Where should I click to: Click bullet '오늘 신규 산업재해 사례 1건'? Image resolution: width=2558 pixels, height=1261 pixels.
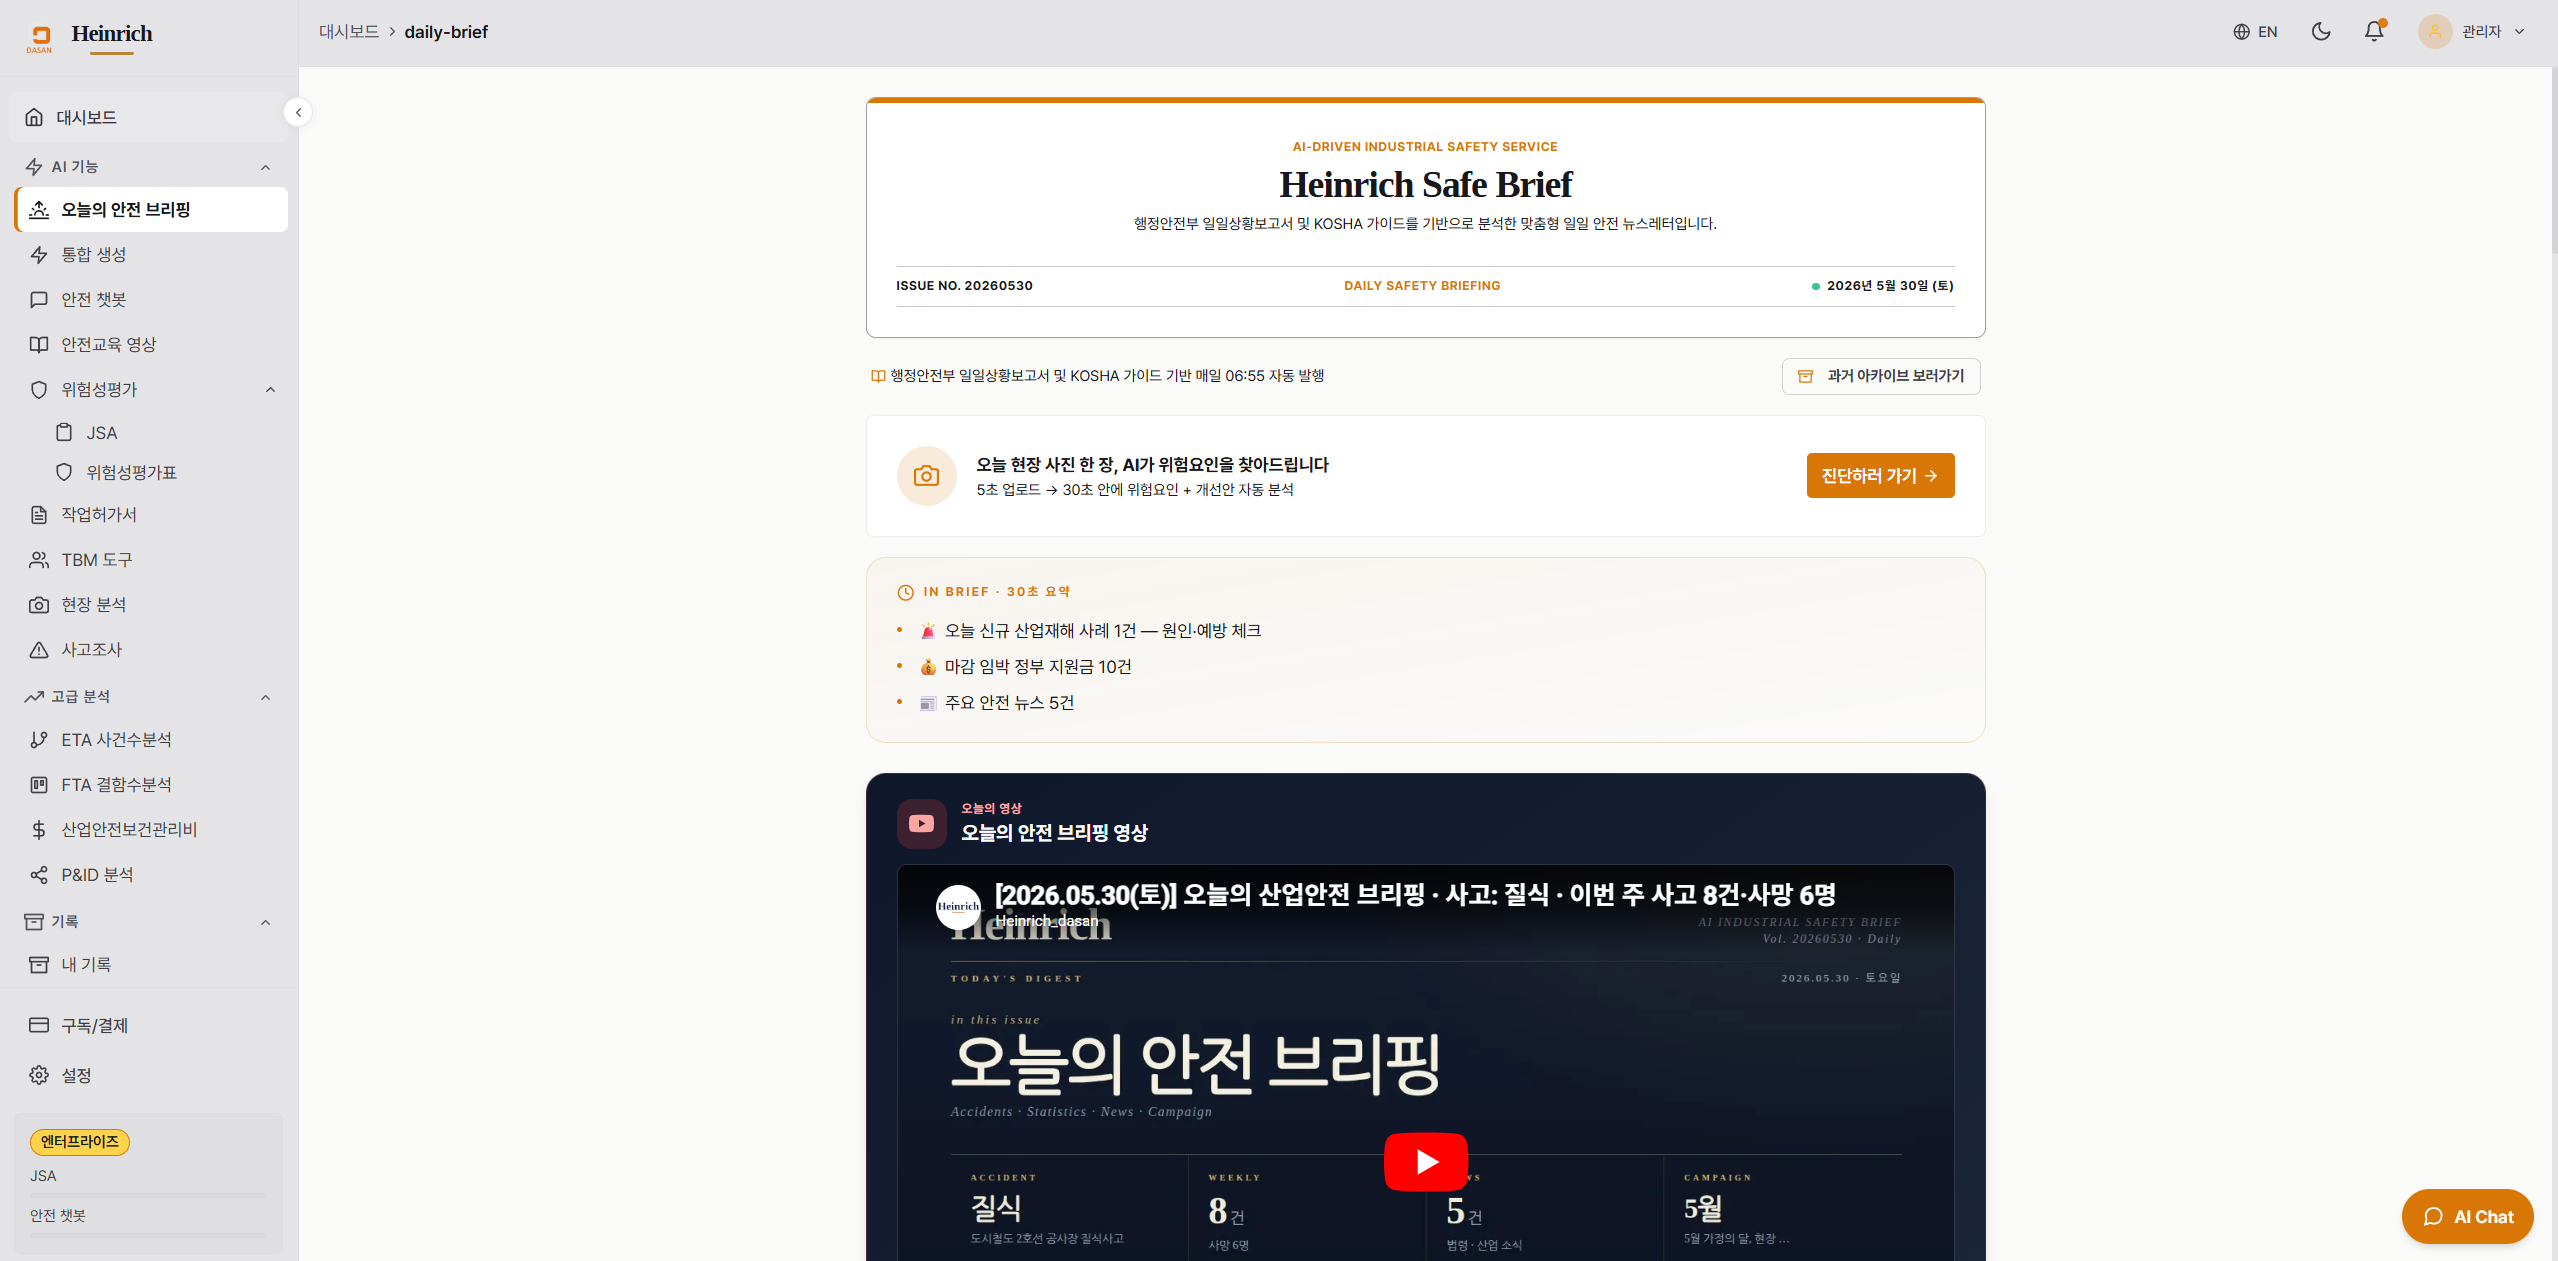click(1102, 630)
